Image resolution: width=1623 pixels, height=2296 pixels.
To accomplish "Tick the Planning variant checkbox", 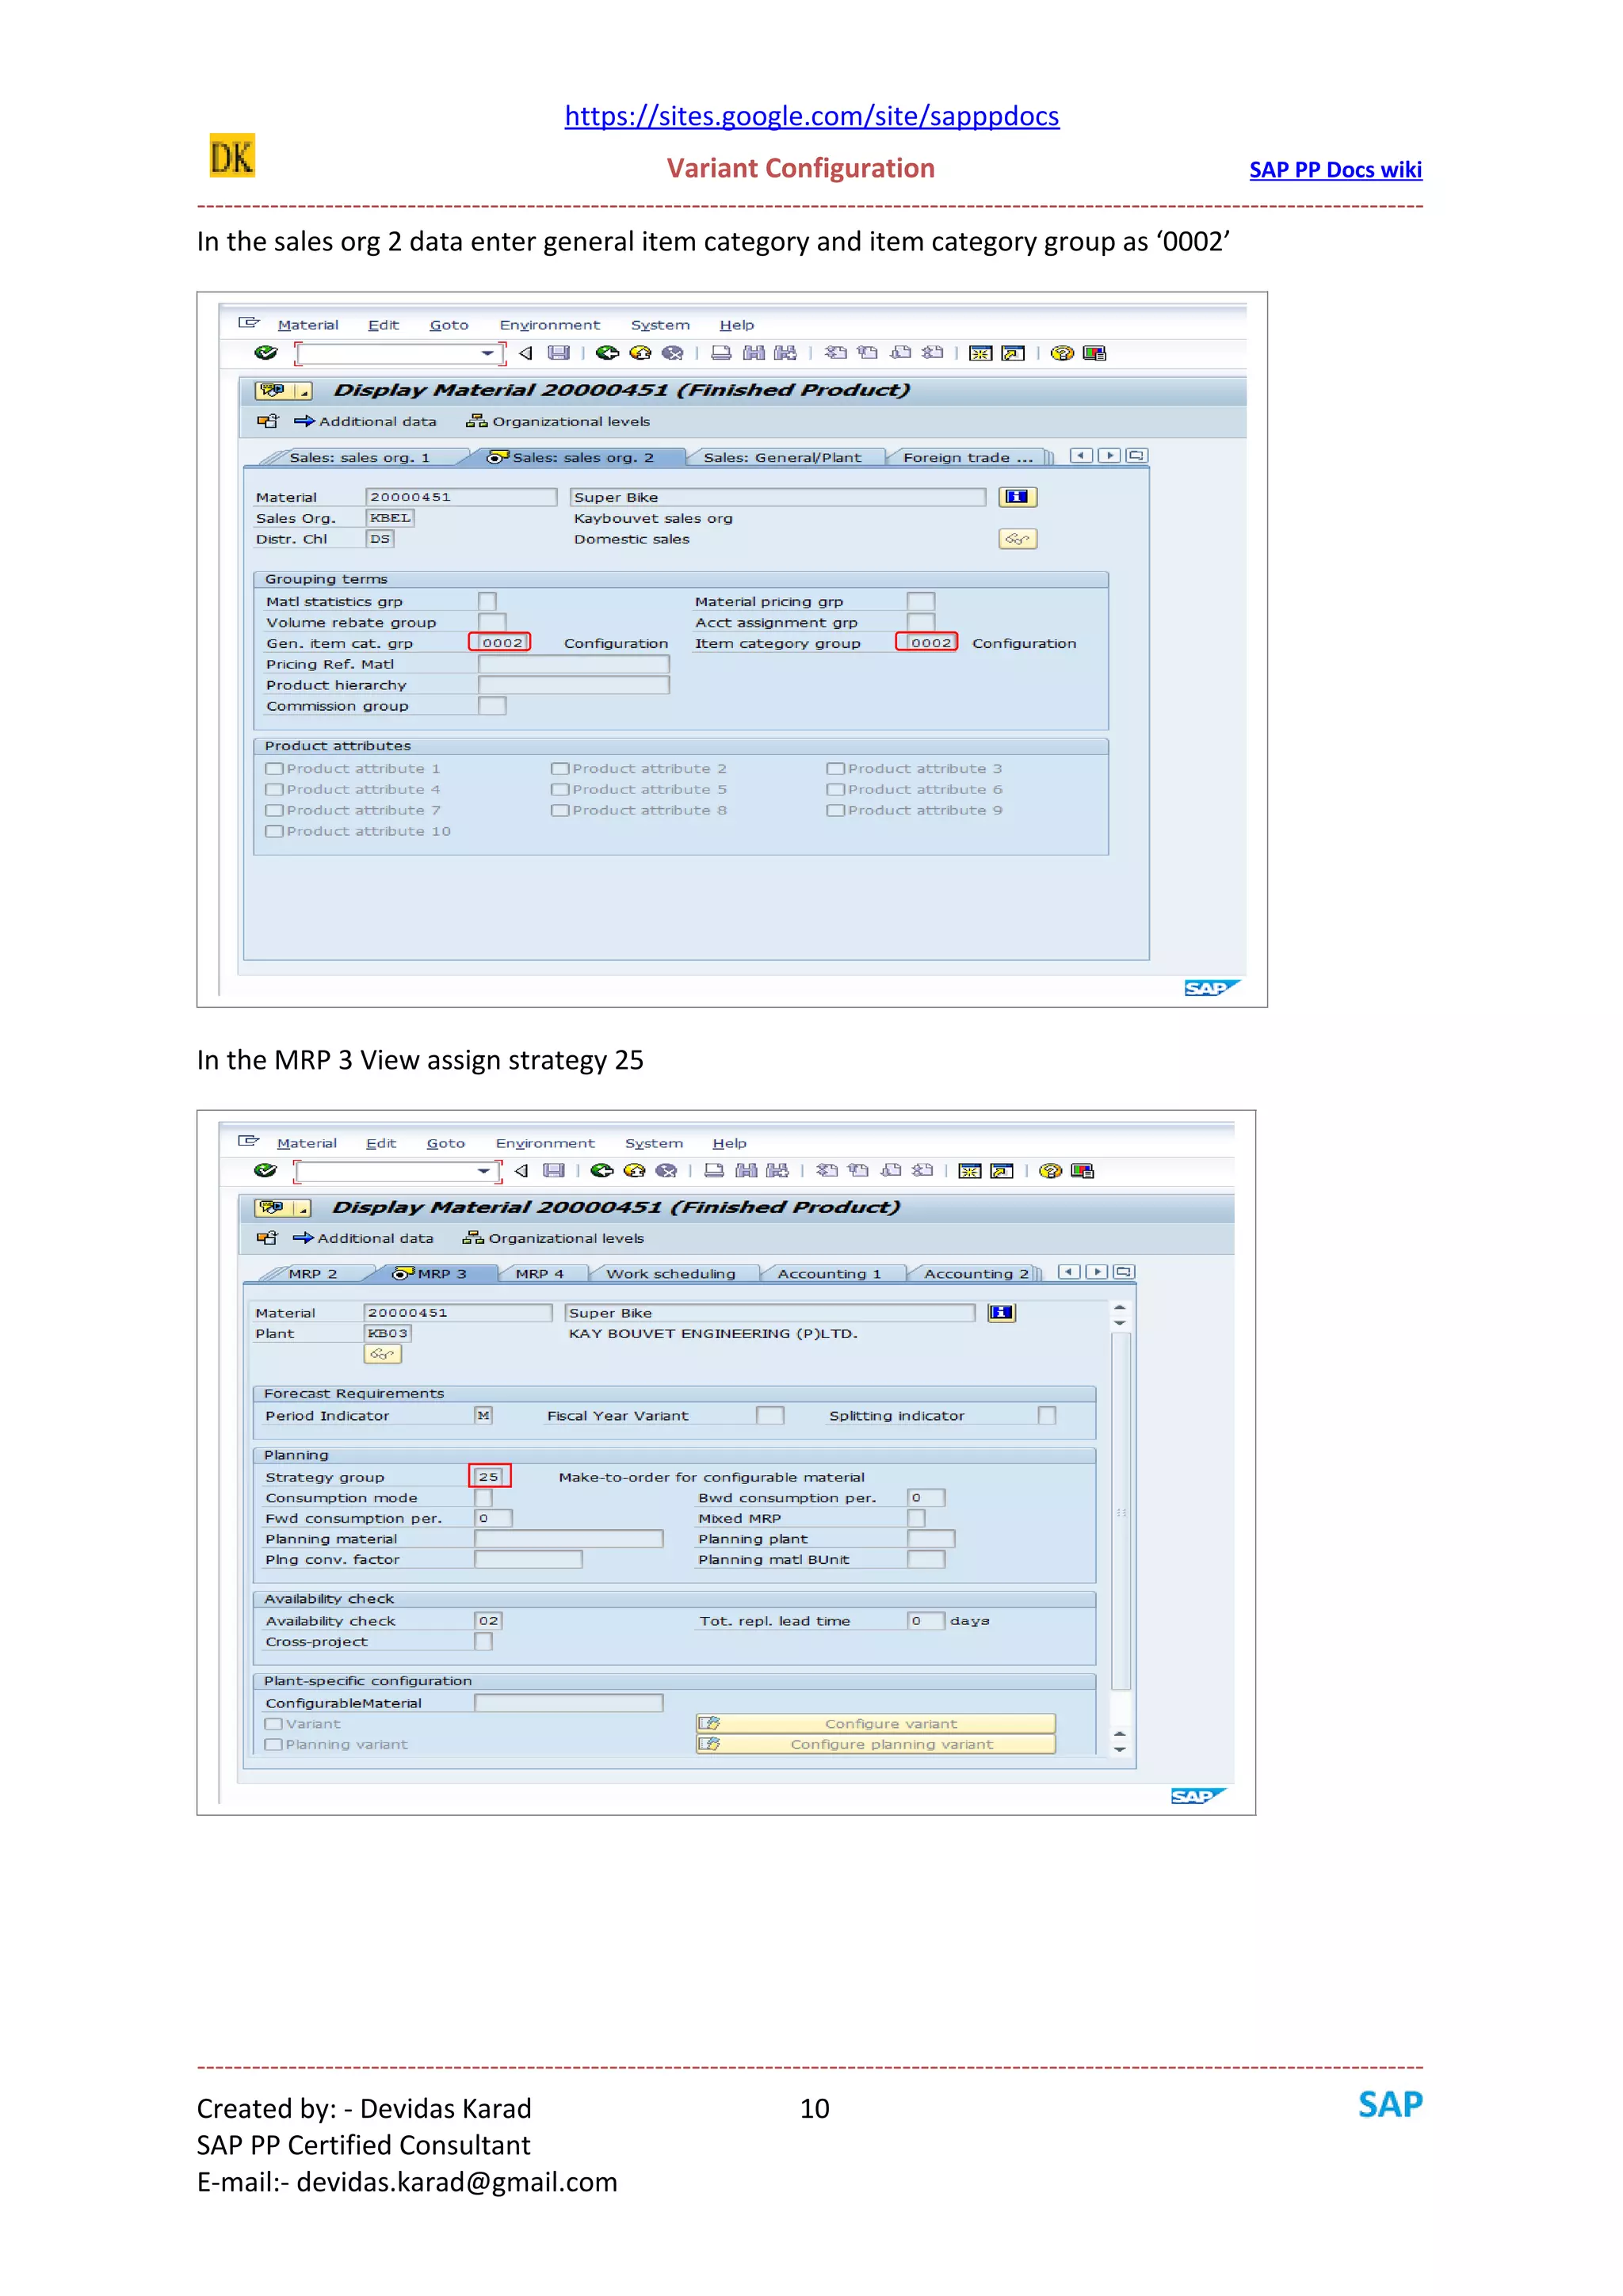I will click(x=273, y=1745).
